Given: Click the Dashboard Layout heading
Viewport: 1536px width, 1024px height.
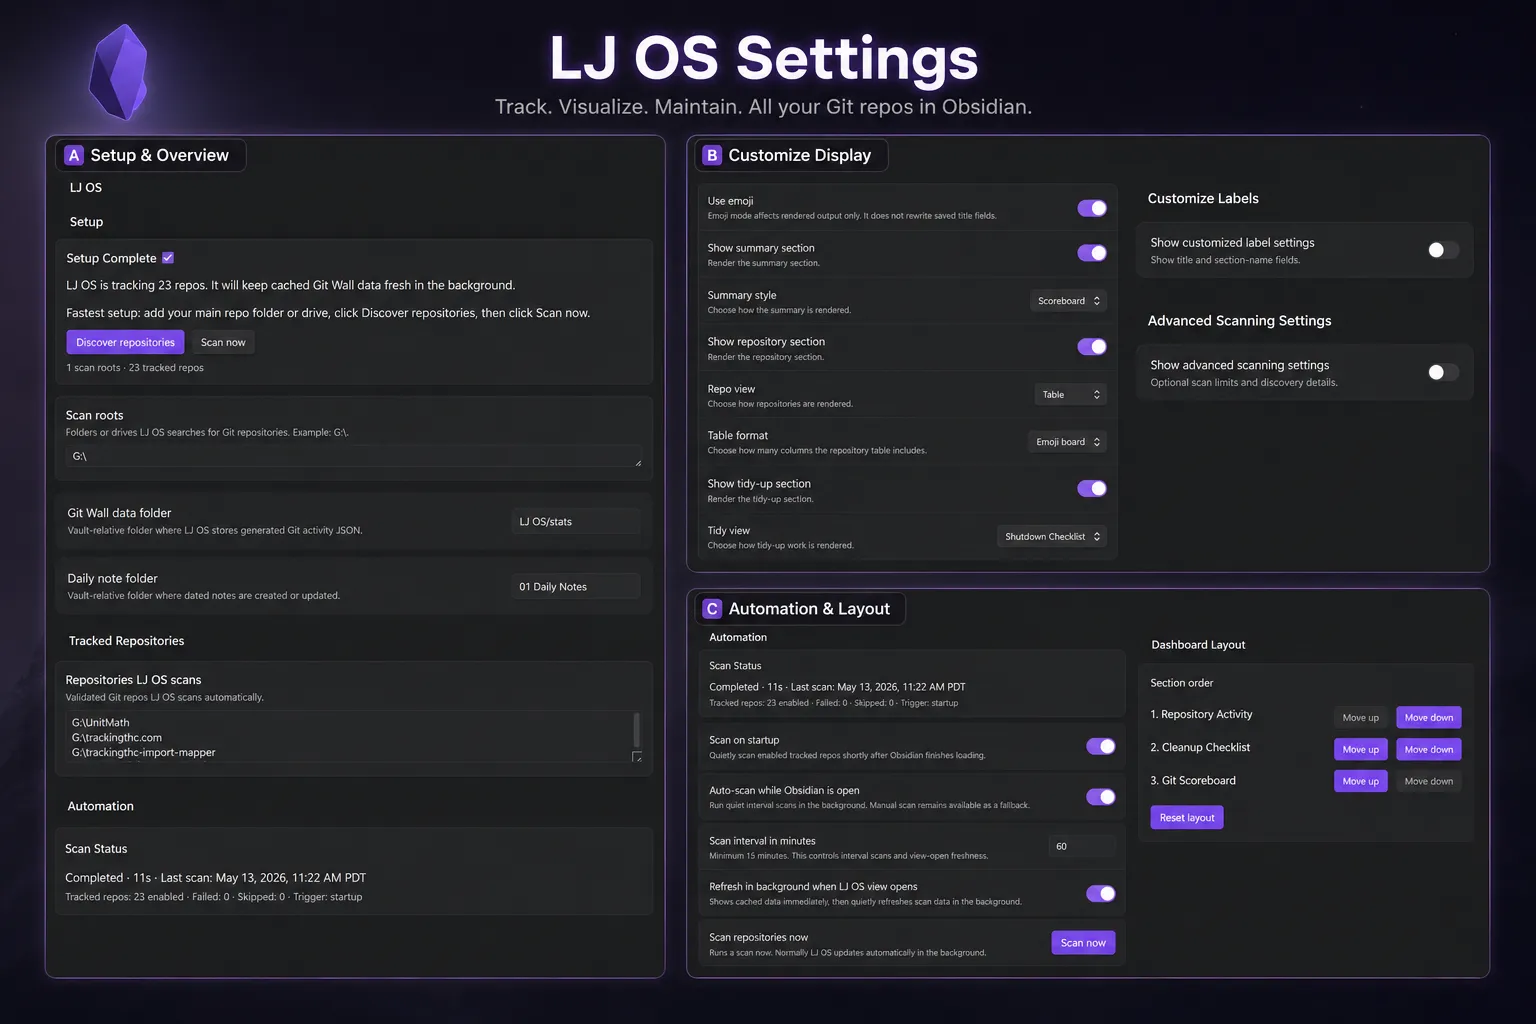Looking at the screenshot, I should coord(1198,645).
